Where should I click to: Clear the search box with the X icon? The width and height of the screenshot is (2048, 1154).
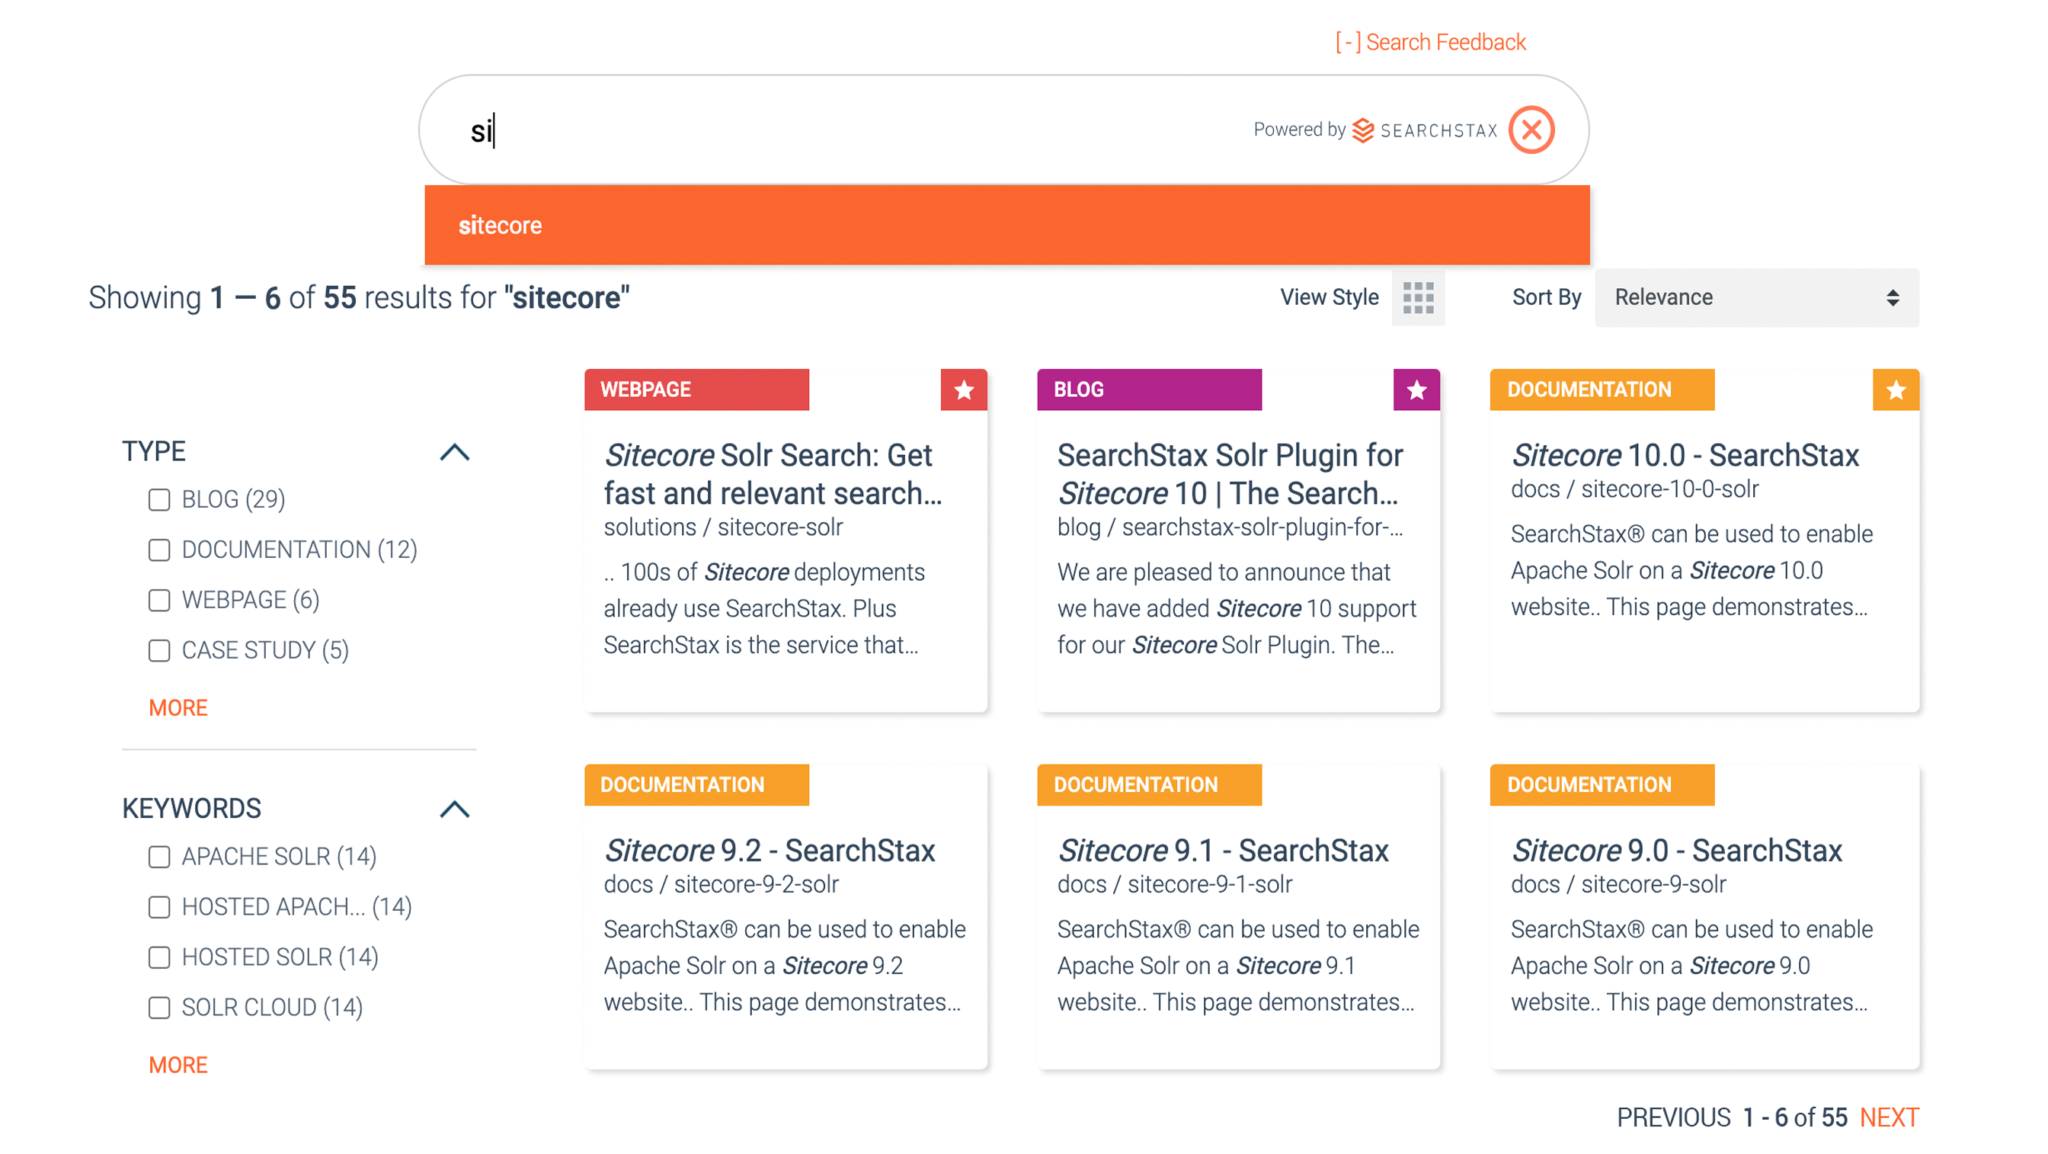1532,129
